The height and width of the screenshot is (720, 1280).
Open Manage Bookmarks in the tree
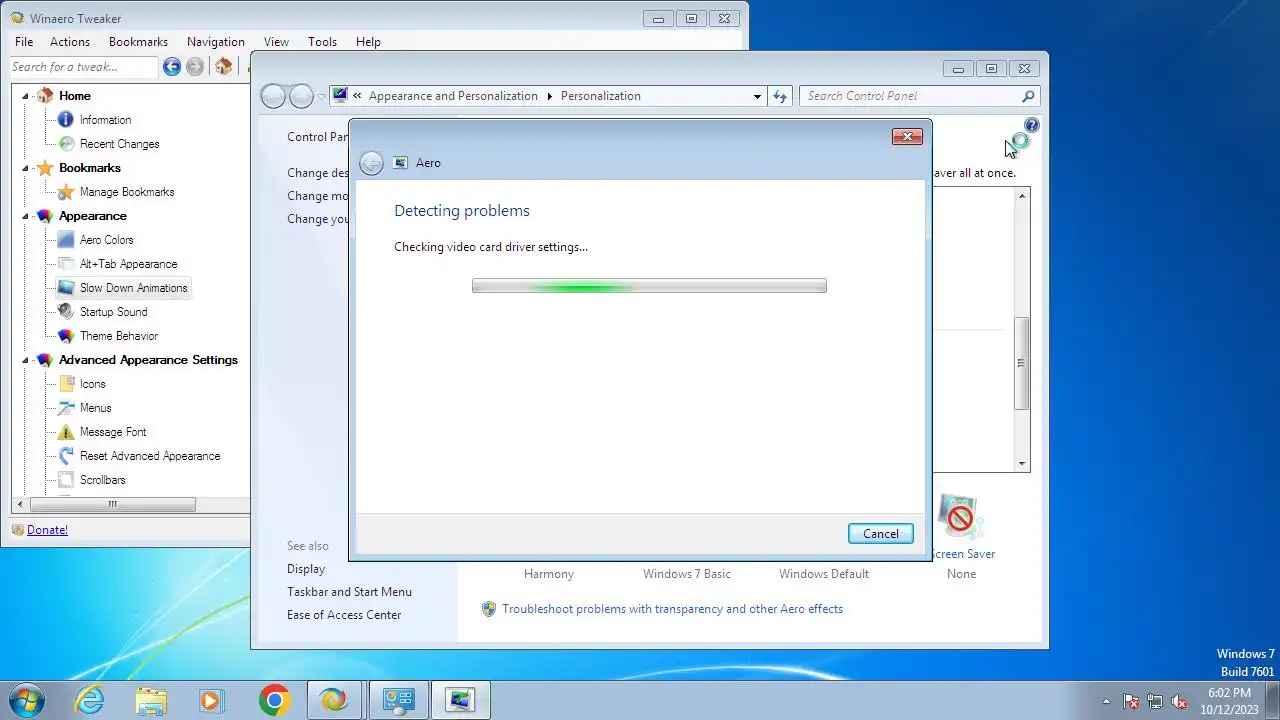[x=127, y=192]
